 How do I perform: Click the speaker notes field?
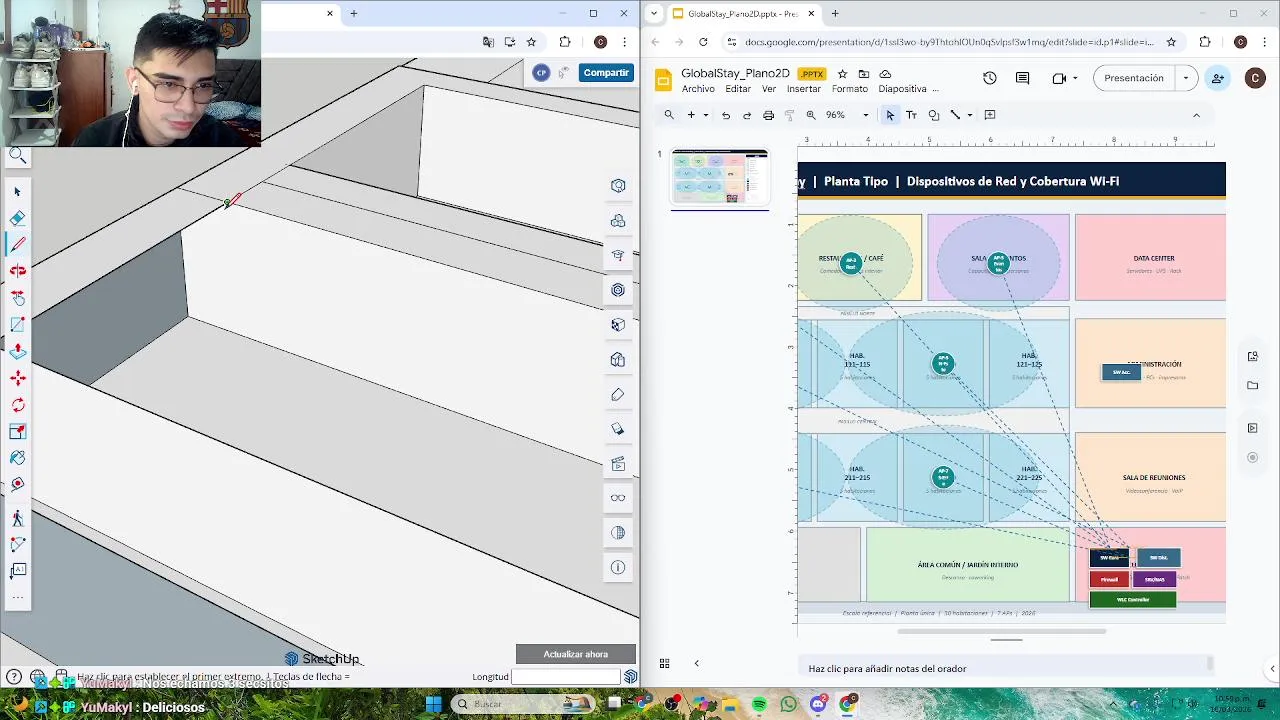coord(1005,668)
